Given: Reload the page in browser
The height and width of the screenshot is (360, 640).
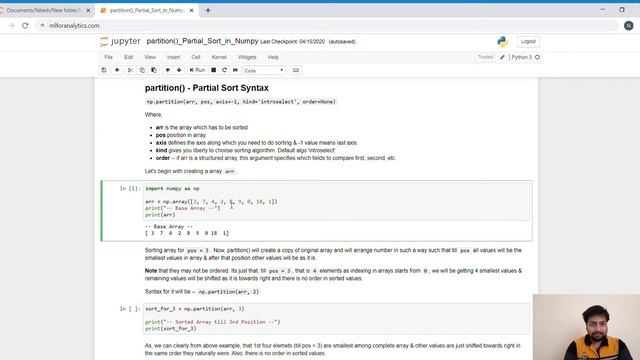Looking at the screenshot, I should coord(25,25).
